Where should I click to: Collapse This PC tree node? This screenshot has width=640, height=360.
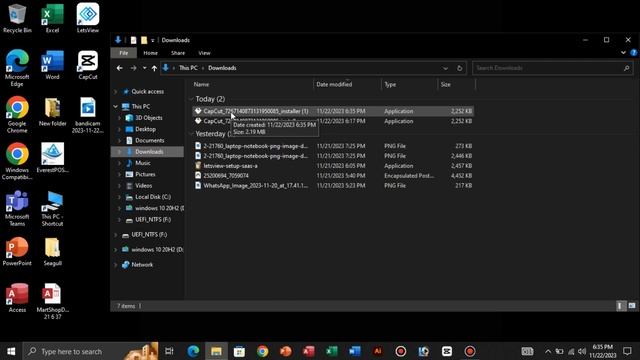[x=116, y=107]
